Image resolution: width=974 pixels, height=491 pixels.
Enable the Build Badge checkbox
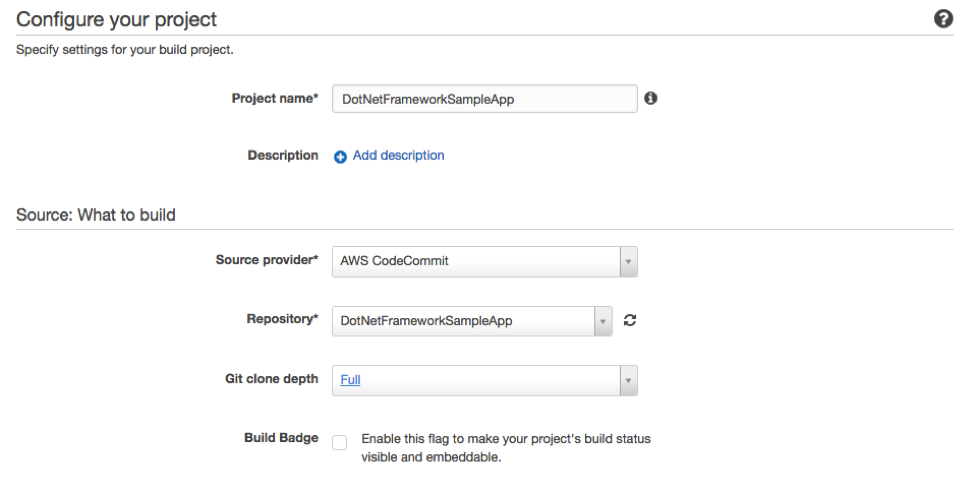click(x=340, y=442)
